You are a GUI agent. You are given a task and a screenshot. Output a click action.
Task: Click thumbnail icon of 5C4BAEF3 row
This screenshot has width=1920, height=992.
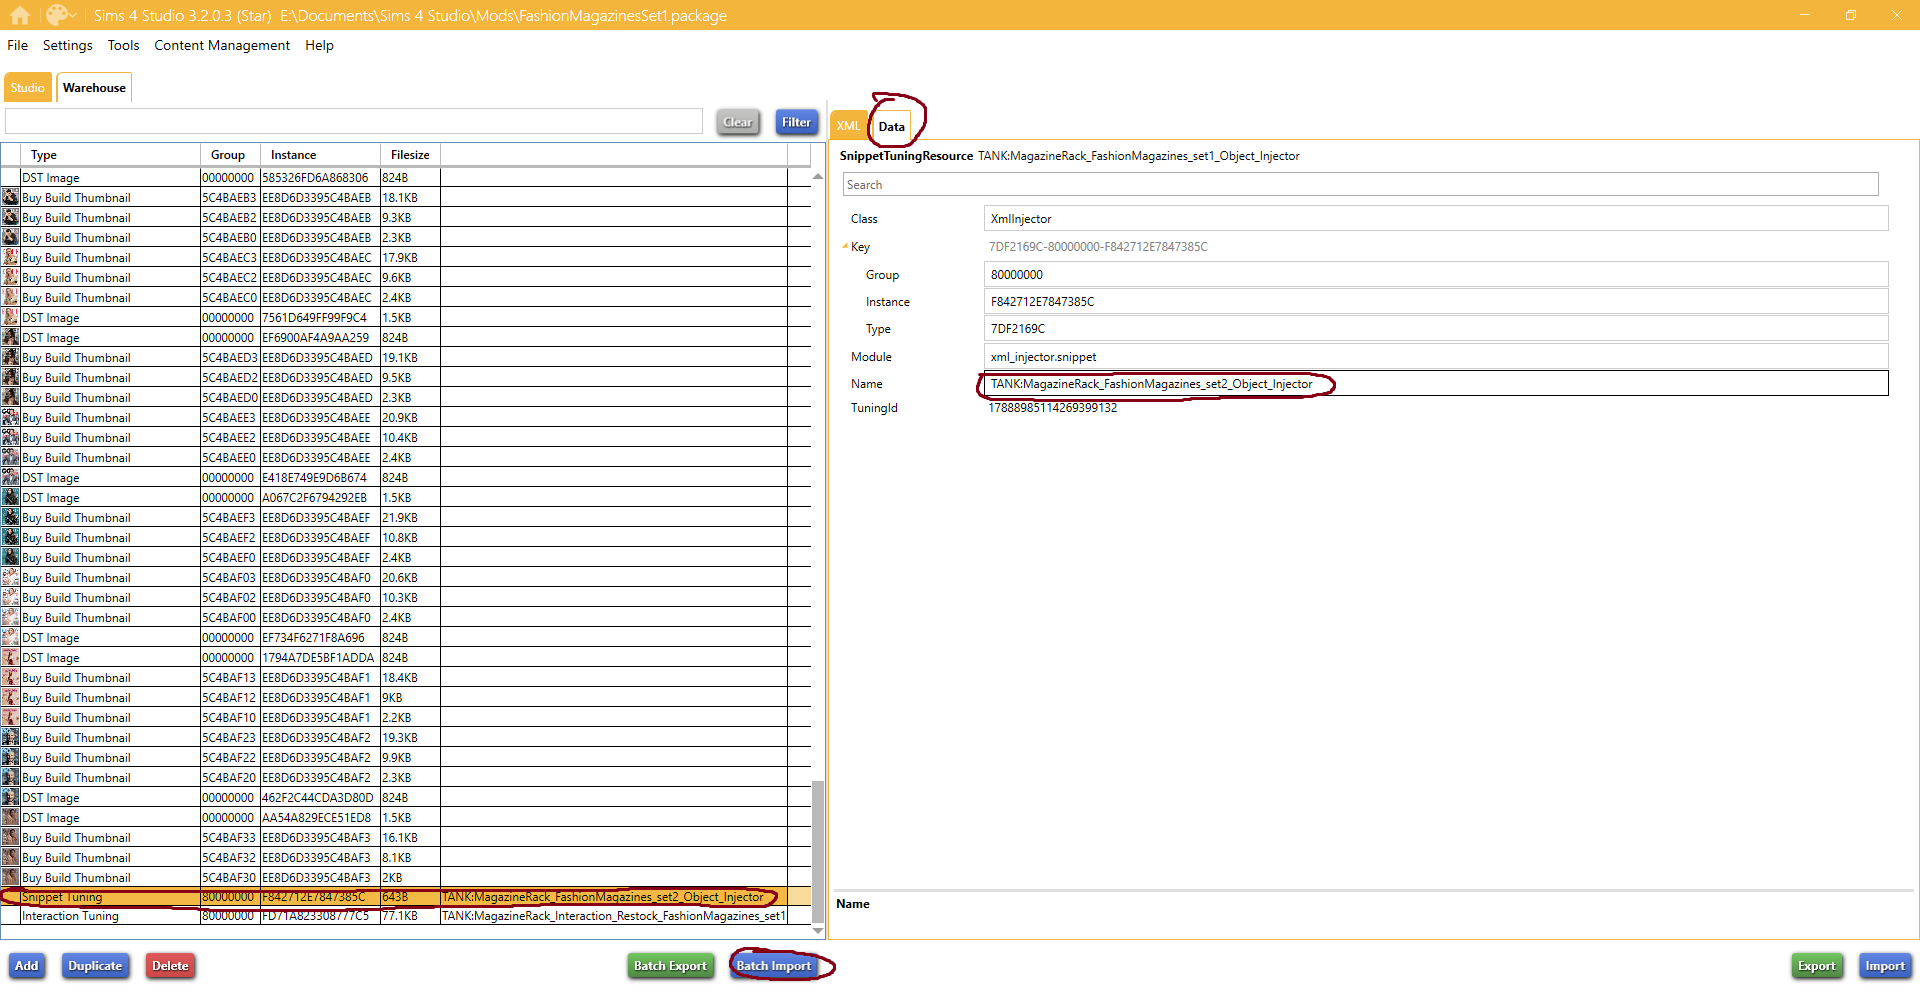click(x=10, y=518)
